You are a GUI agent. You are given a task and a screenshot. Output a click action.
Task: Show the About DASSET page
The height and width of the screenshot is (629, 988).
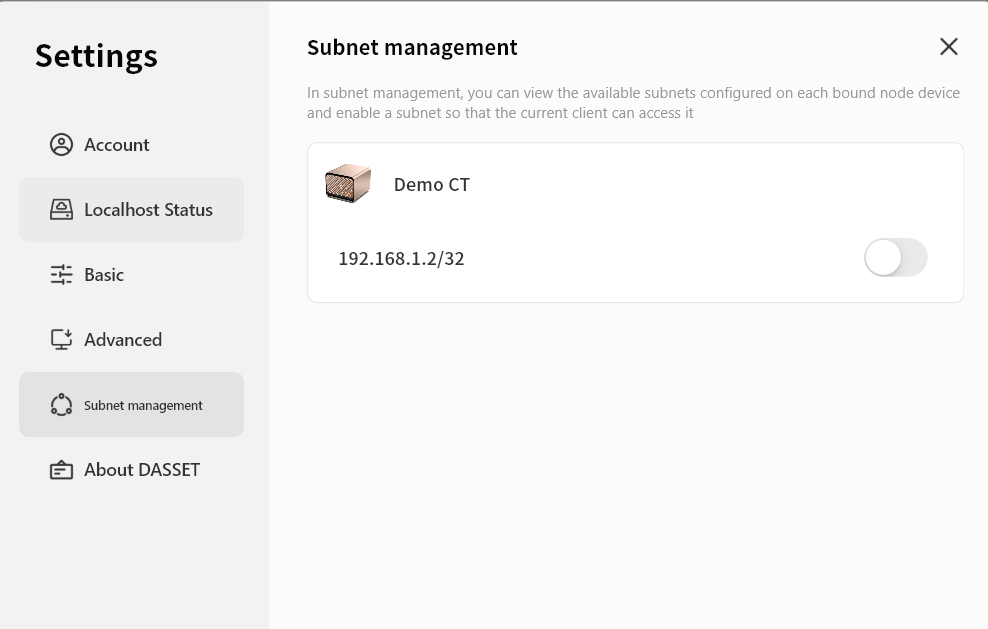142,470
